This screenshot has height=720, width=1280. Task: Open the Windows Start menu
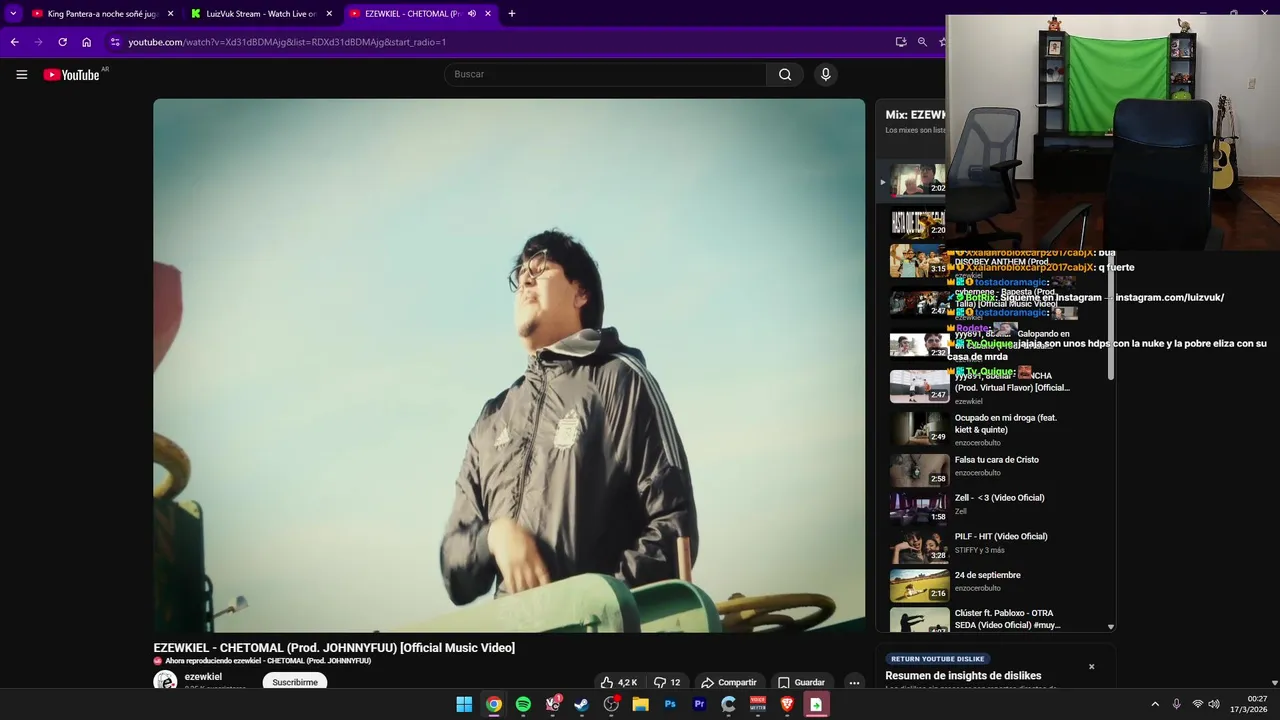(464, 704)
